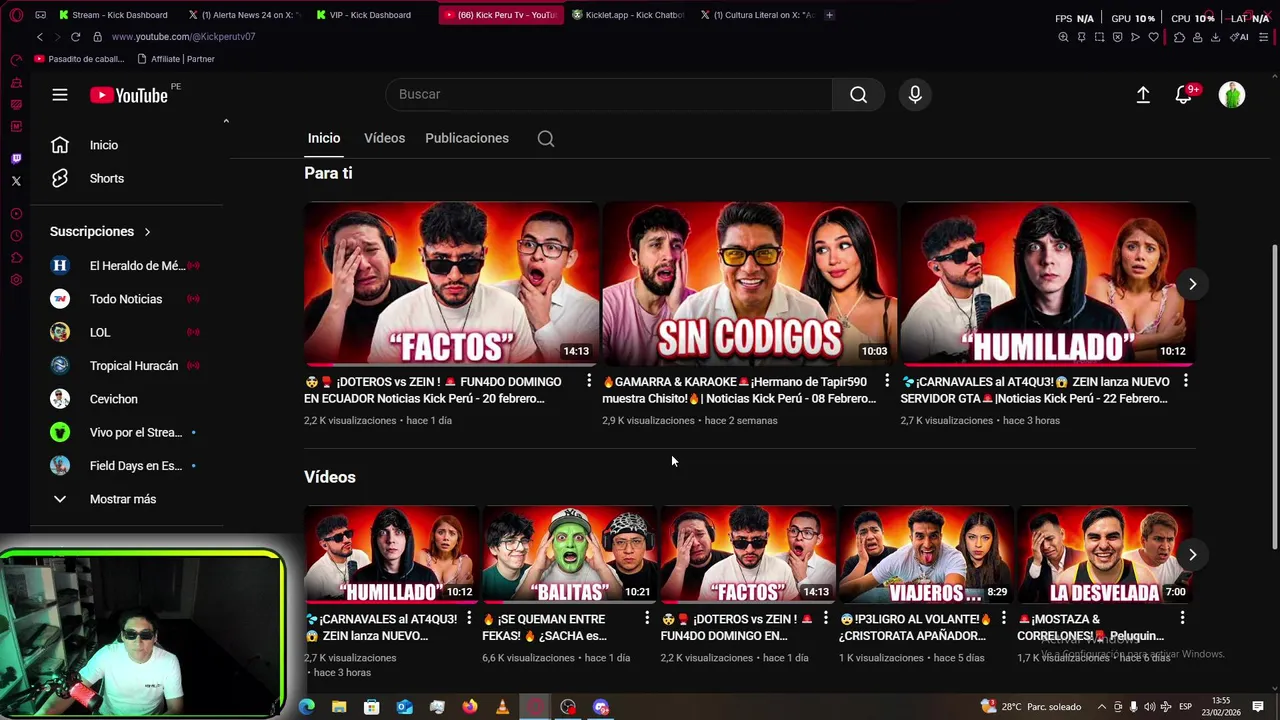This screenshot has width=1280, height=720.
Task: Advance the Vídeos shelf with next arrow
Action: pyautogui.click(x=1192, y=555)
